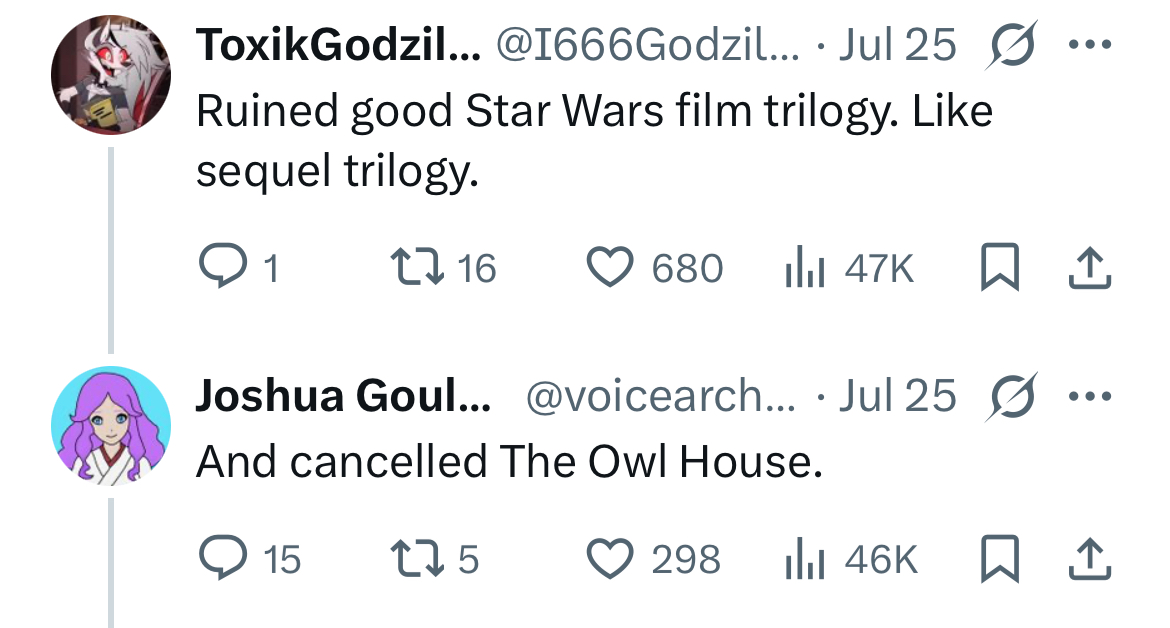The width and height of the screenshot is (1170, 628).
Task: Bookmark ToxikGodzilla's tweet
Action: coord(999,268)
